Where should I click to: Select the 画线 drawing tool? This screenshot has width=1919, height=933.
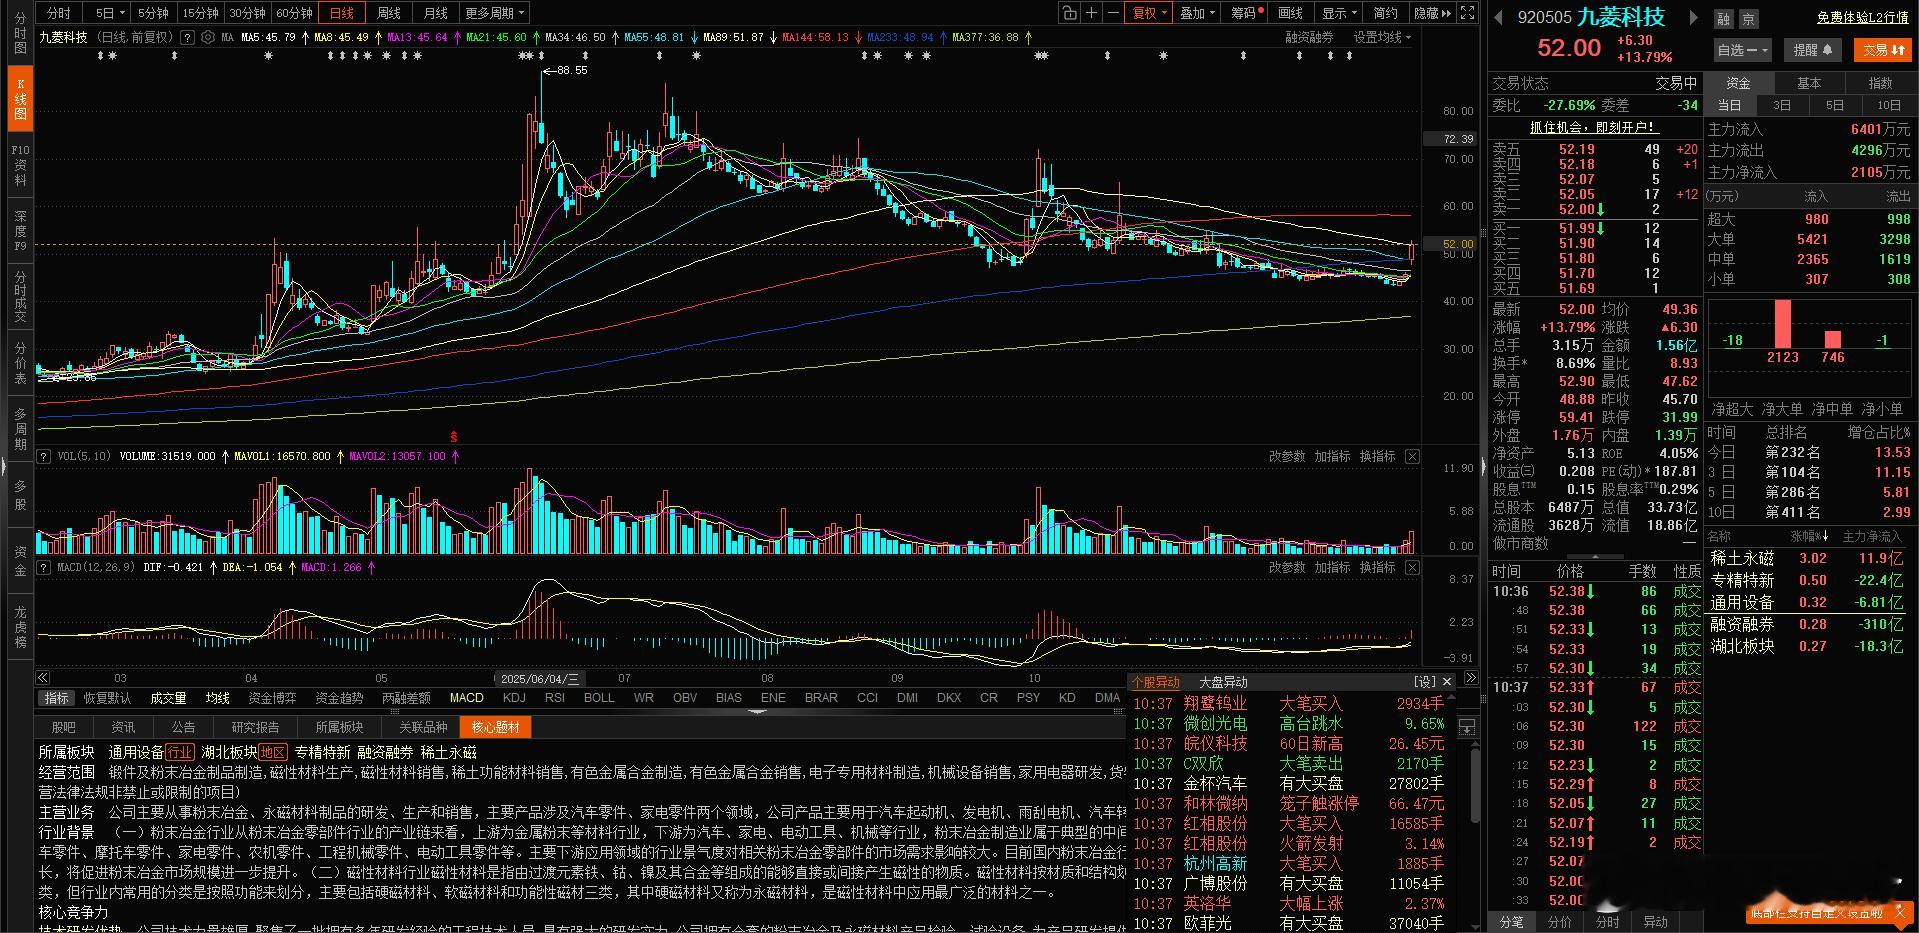(1290, 13)
